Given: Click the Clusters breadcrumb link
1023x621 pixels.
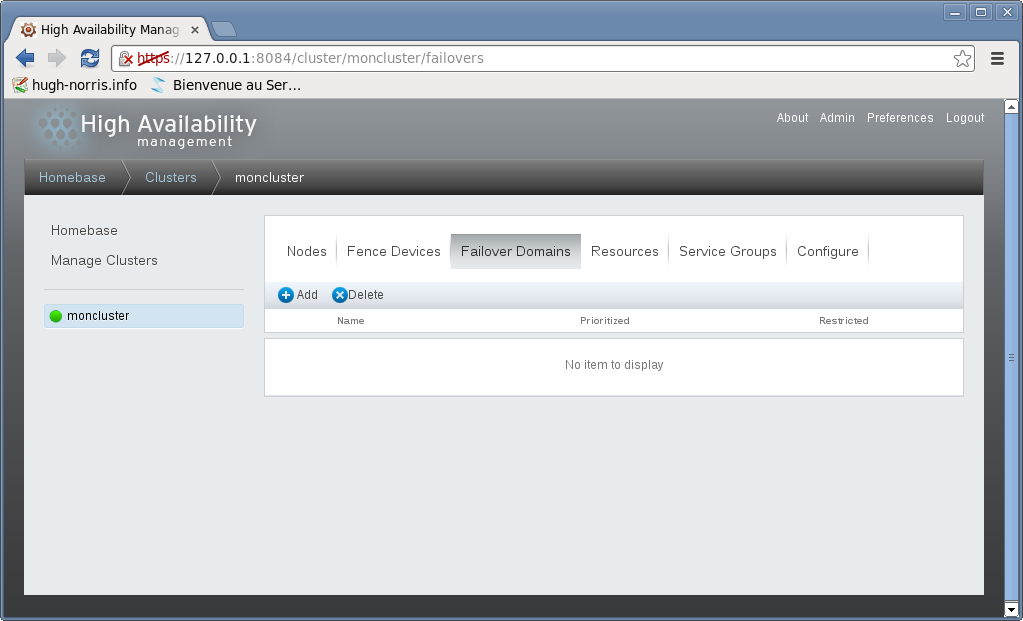Looking at the screenshot, I should pyautogui.click(x=170, y=177).
